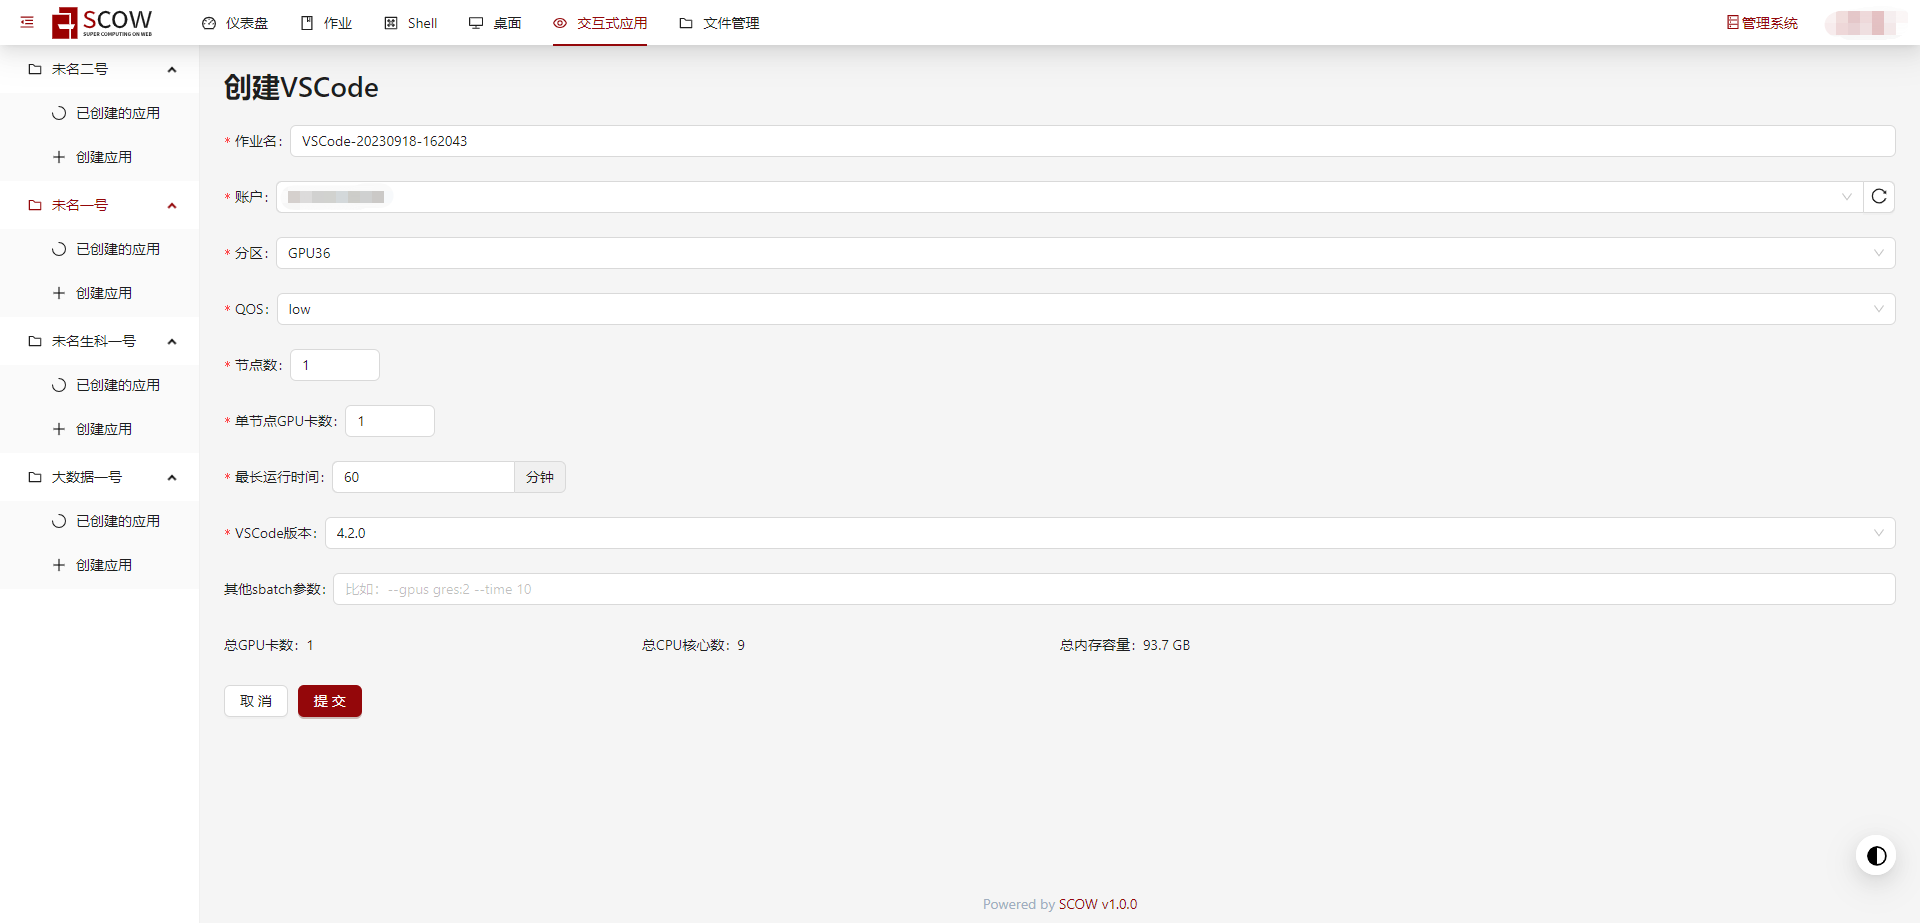
Task: Click the 提交 submit button
Action: 329,701
